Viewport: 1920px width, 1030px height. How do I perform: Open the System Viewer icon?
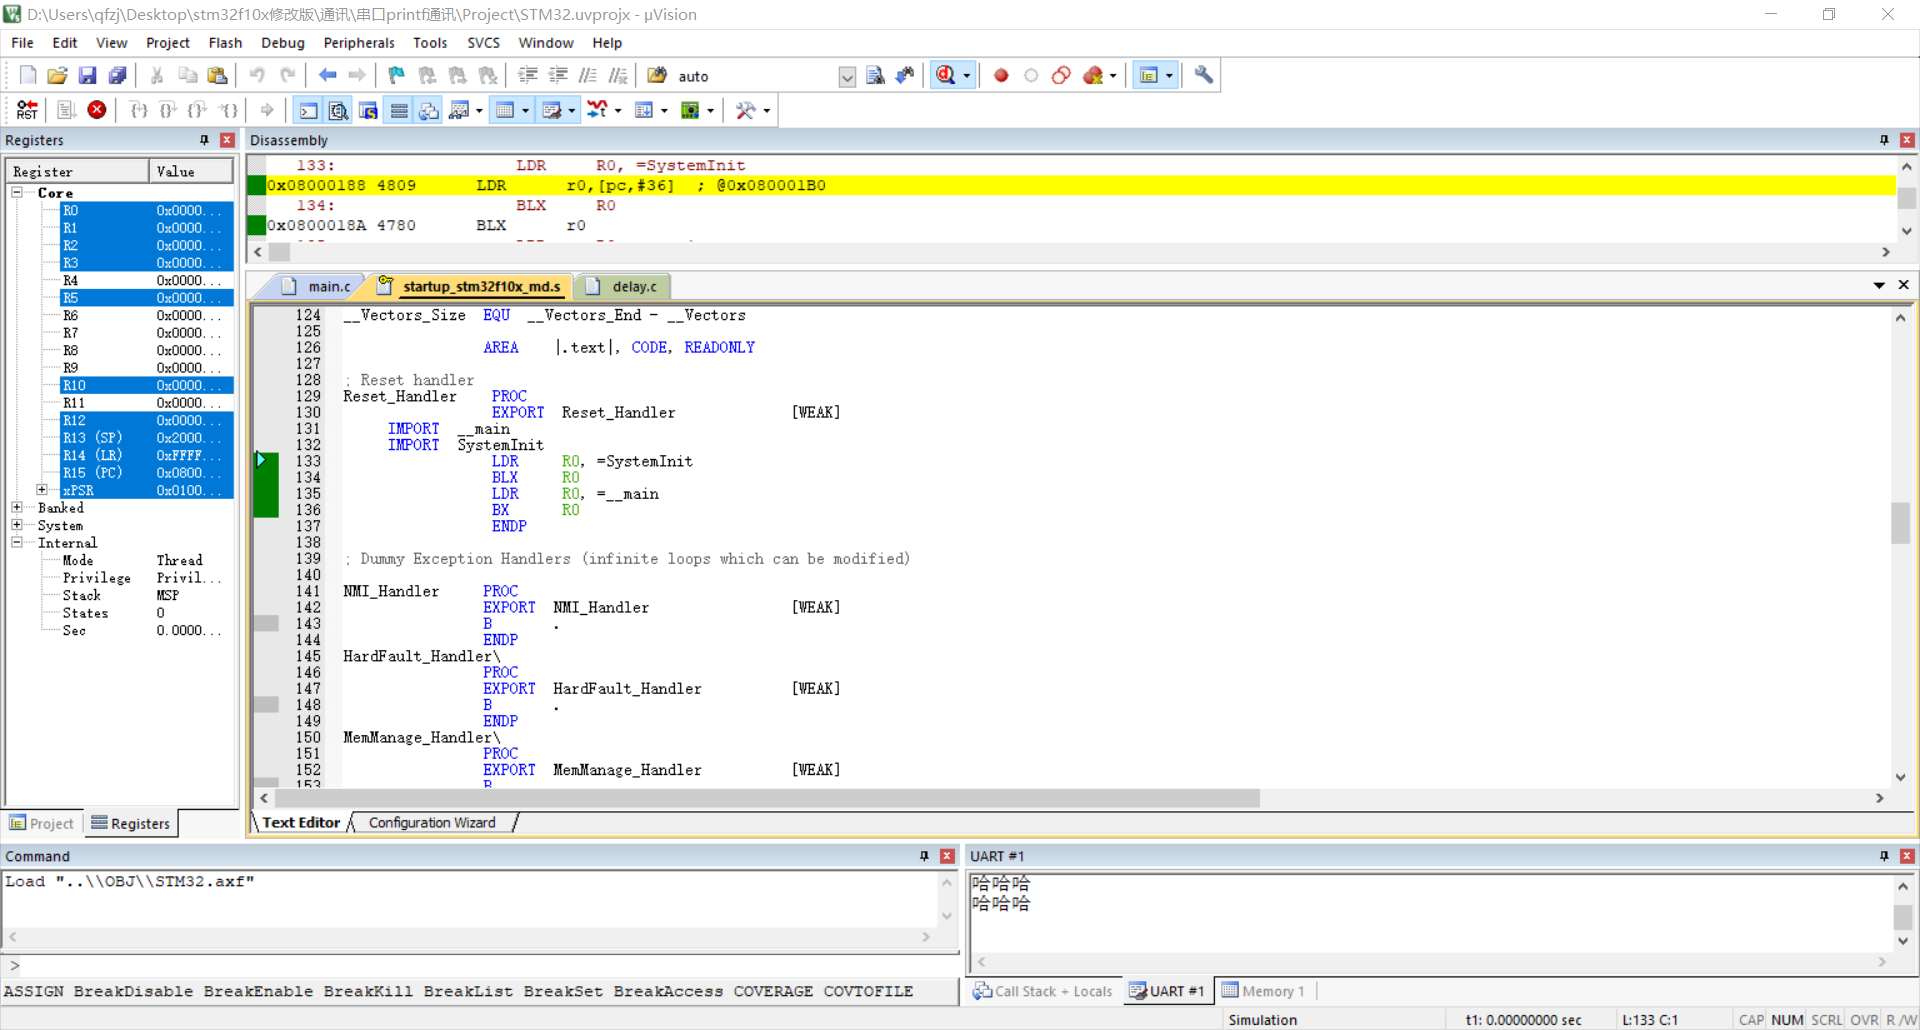click(x=692, y=110)
